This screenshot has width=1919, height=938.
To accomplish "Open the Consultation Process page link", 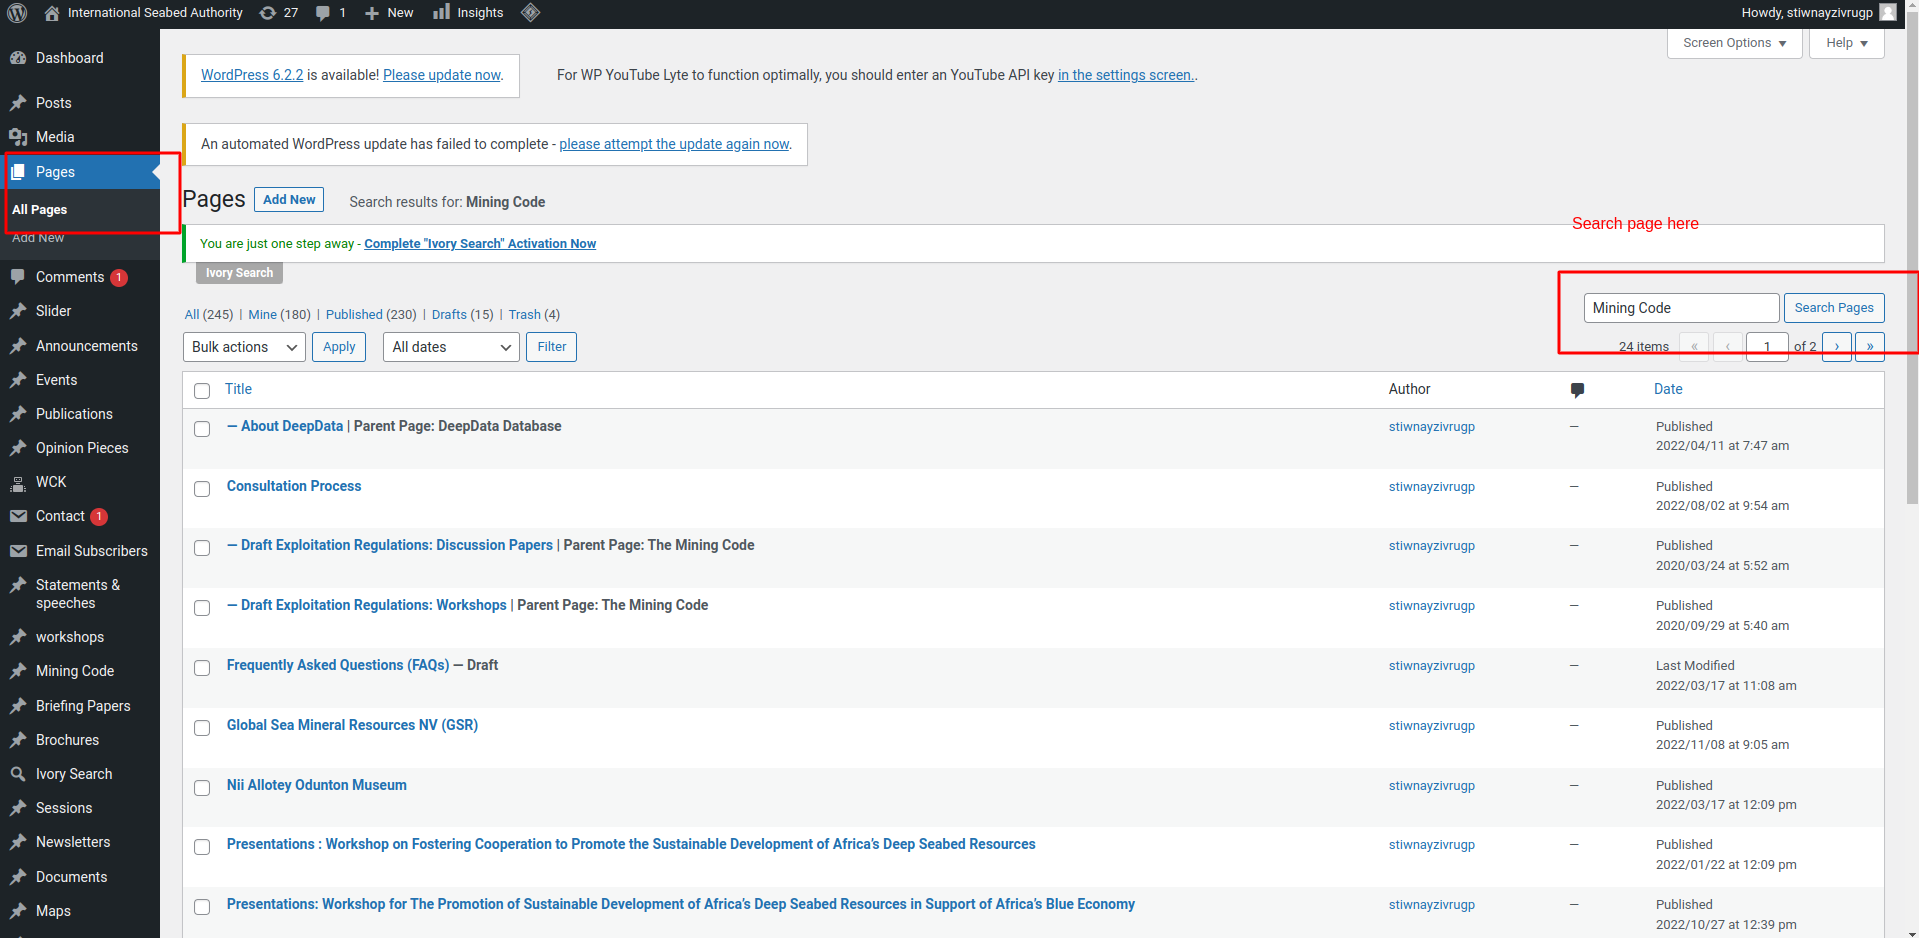I will tap(294, 486).
